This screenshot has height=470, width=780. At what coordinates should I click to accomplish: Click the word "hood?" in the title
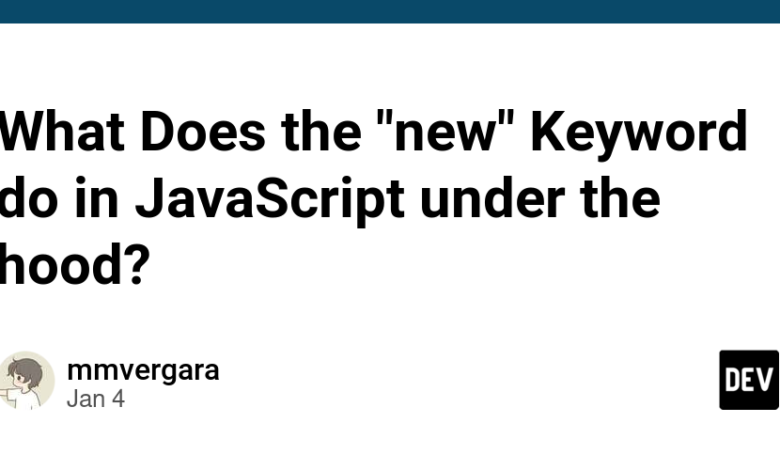click(x=75, y=265)
